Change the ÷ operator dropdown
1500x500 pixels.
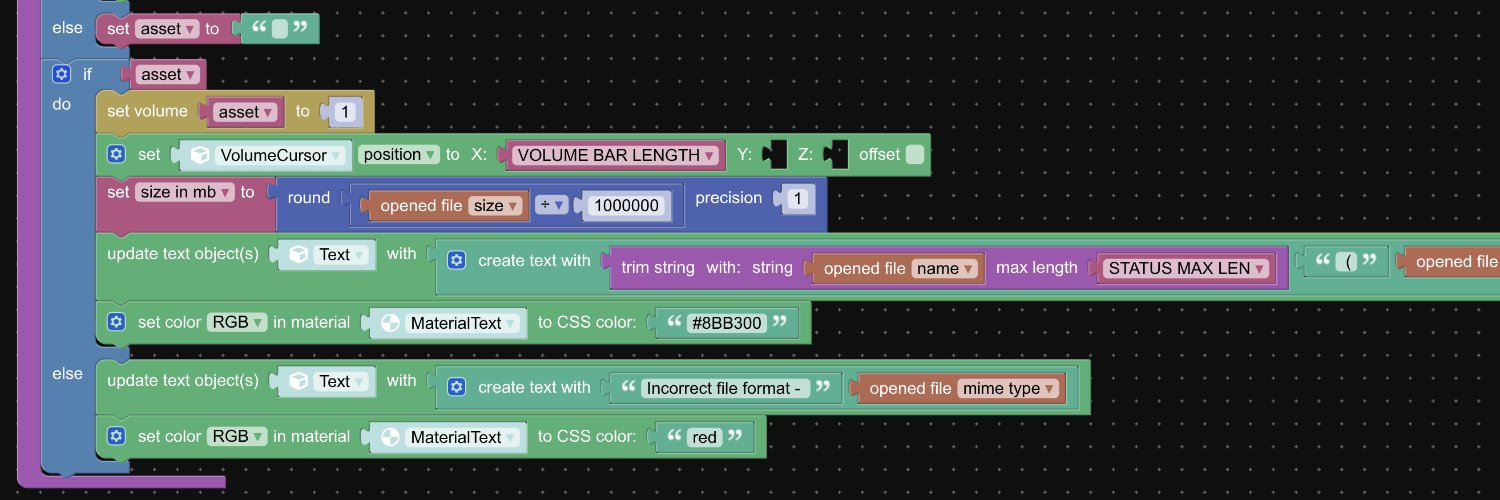tap(552, 205)
